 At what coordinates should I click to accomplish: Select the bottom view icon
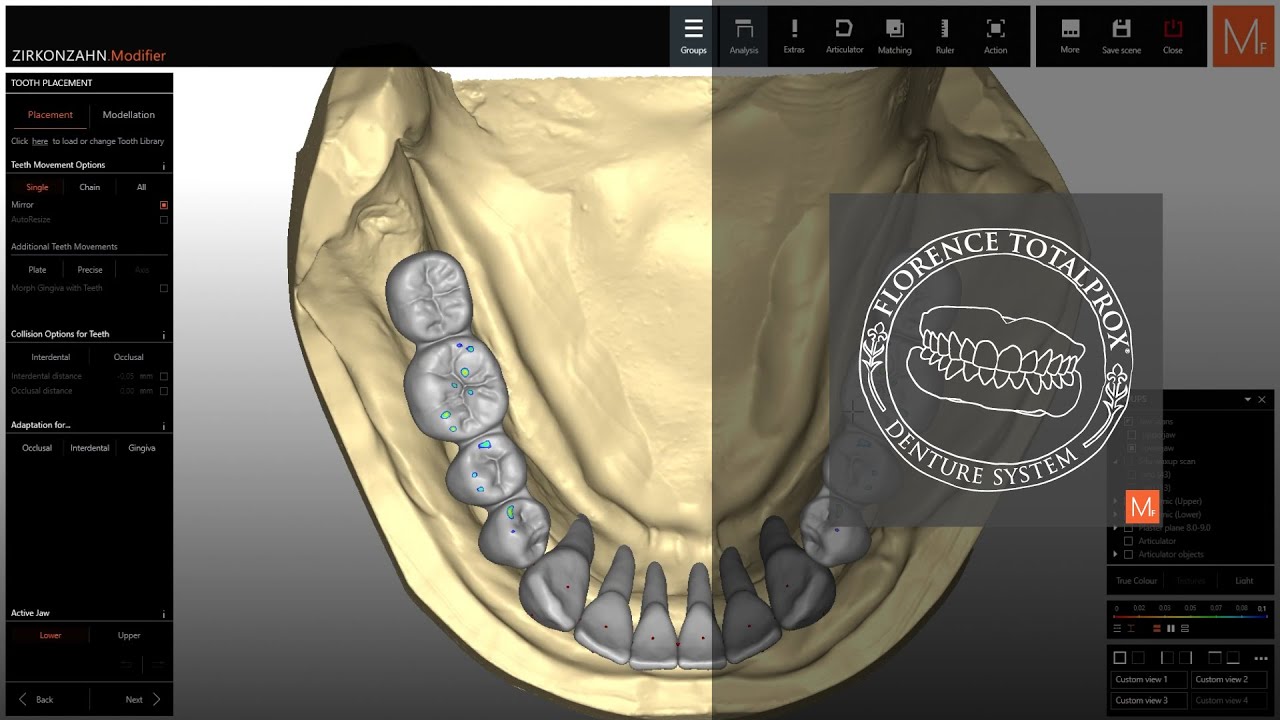[1233, 657]
